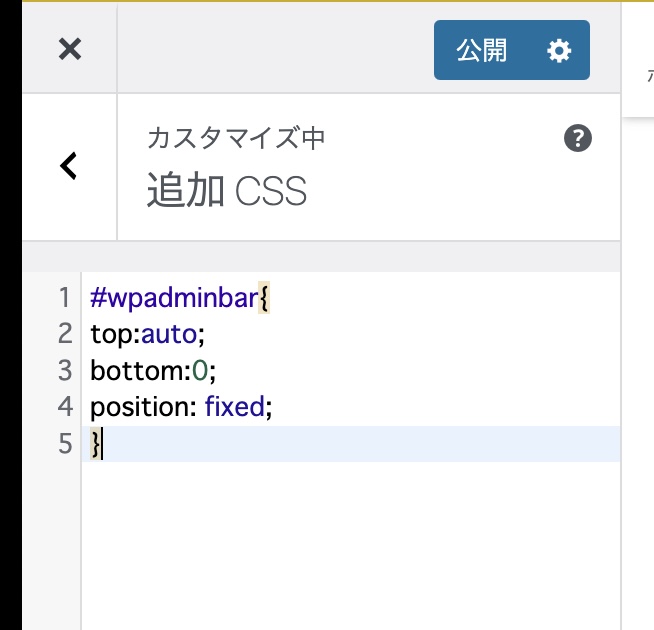Open publish settings gear icon
The image size is (654, 630).
559,50
